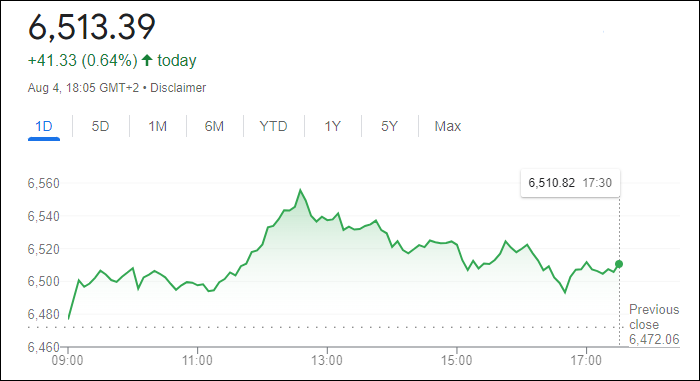Image resolution: width=700 pixels, height=381 pixels.
Task: Open the 1M time range tab
Action: pyautogui.click(x=158, y=126)
